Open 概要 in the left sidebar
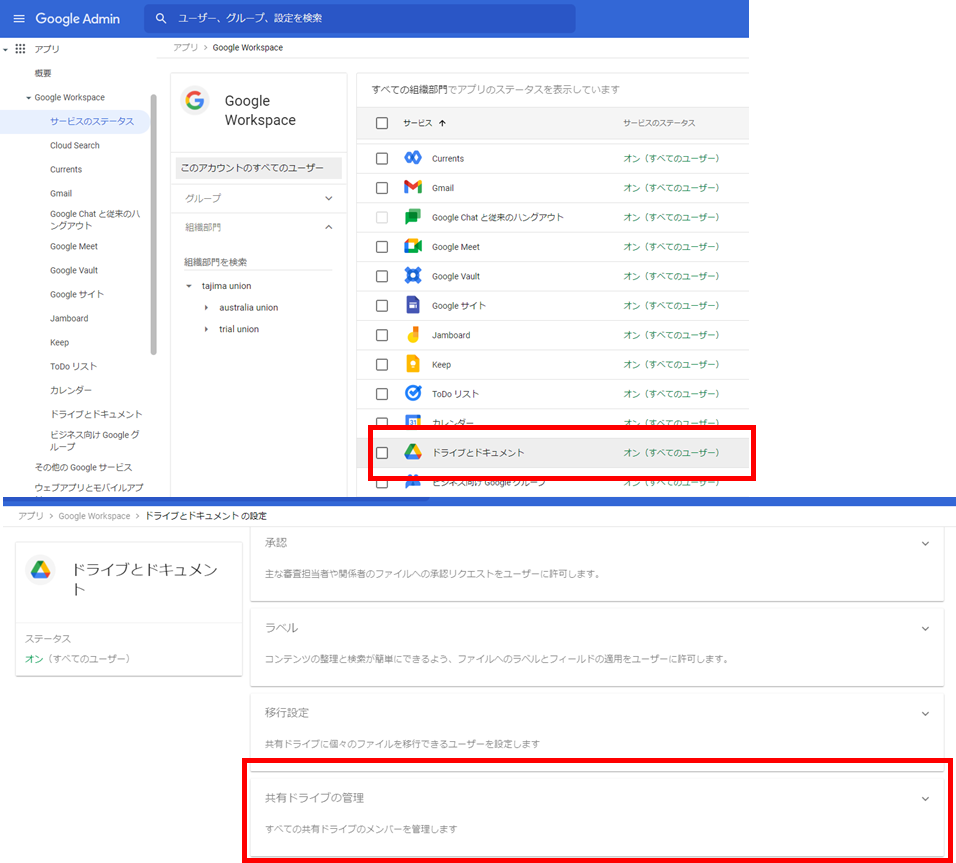956x863 pixels. coord(43,73)
